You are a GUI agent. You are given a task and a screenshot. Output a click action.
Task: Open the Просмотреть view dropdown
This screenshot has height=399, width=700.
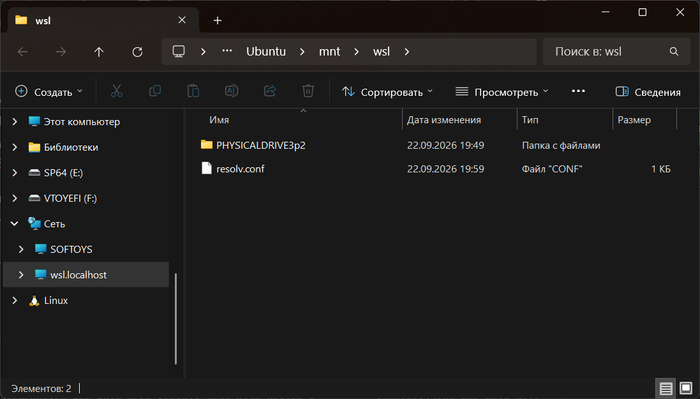[x=502, y=92]
